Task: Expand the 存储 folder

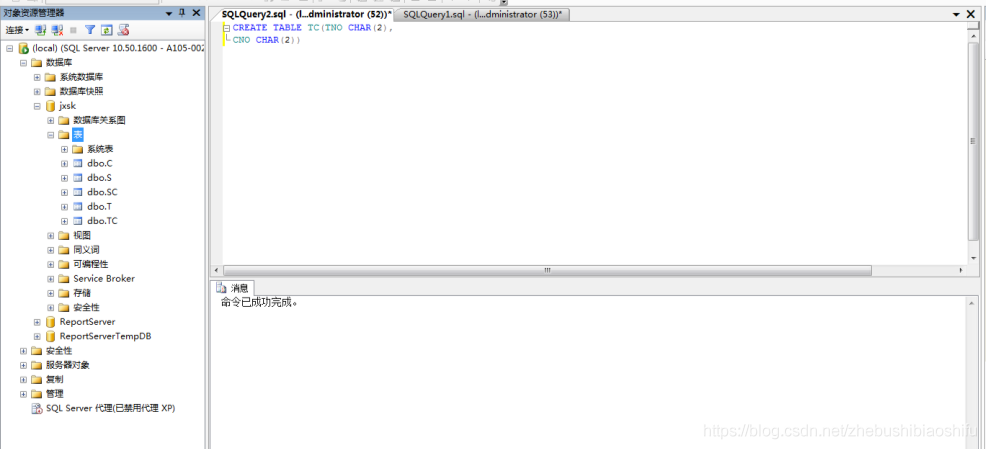Action: 51,293
